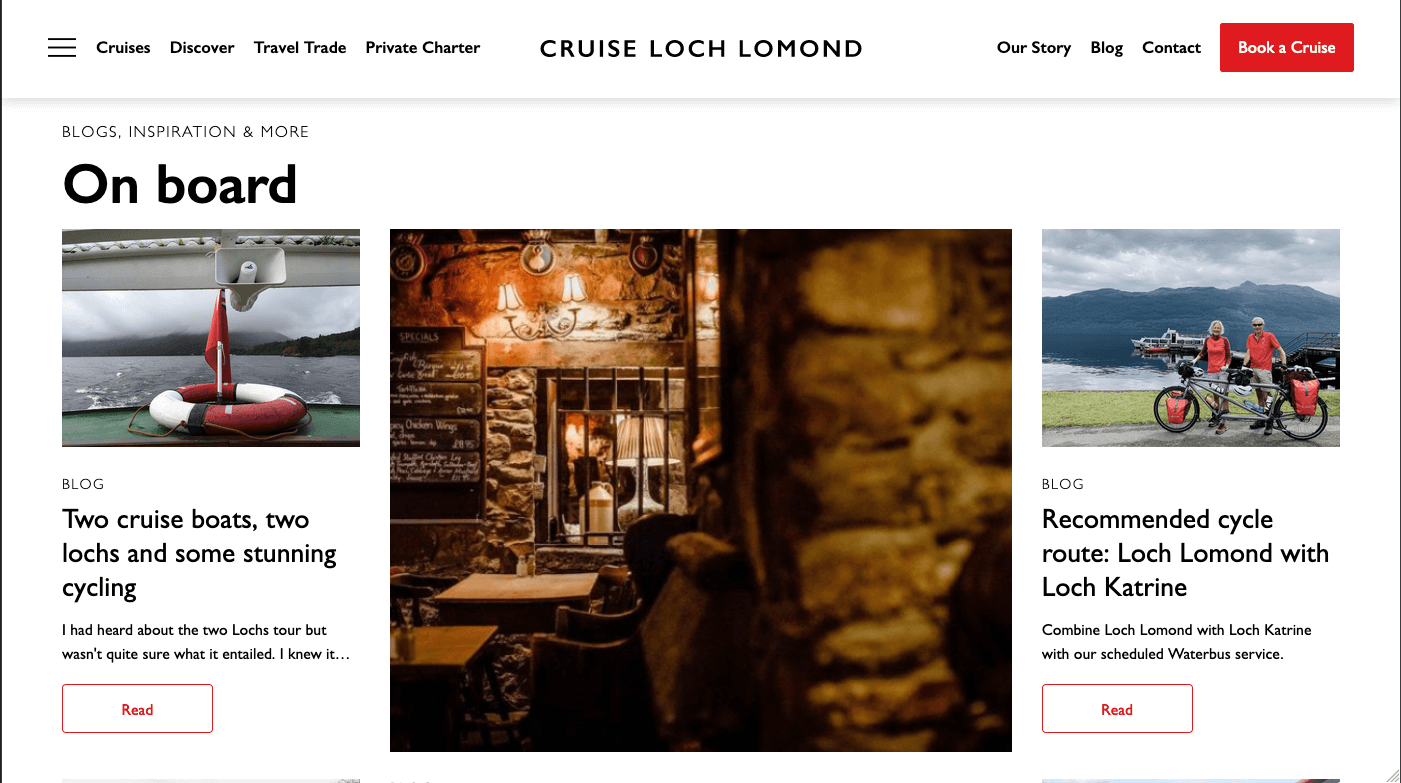The width and height of the screenshot is (1401, 783).
Task: Click Read under the two lochs cycling post
Action: tap(137, 709)
